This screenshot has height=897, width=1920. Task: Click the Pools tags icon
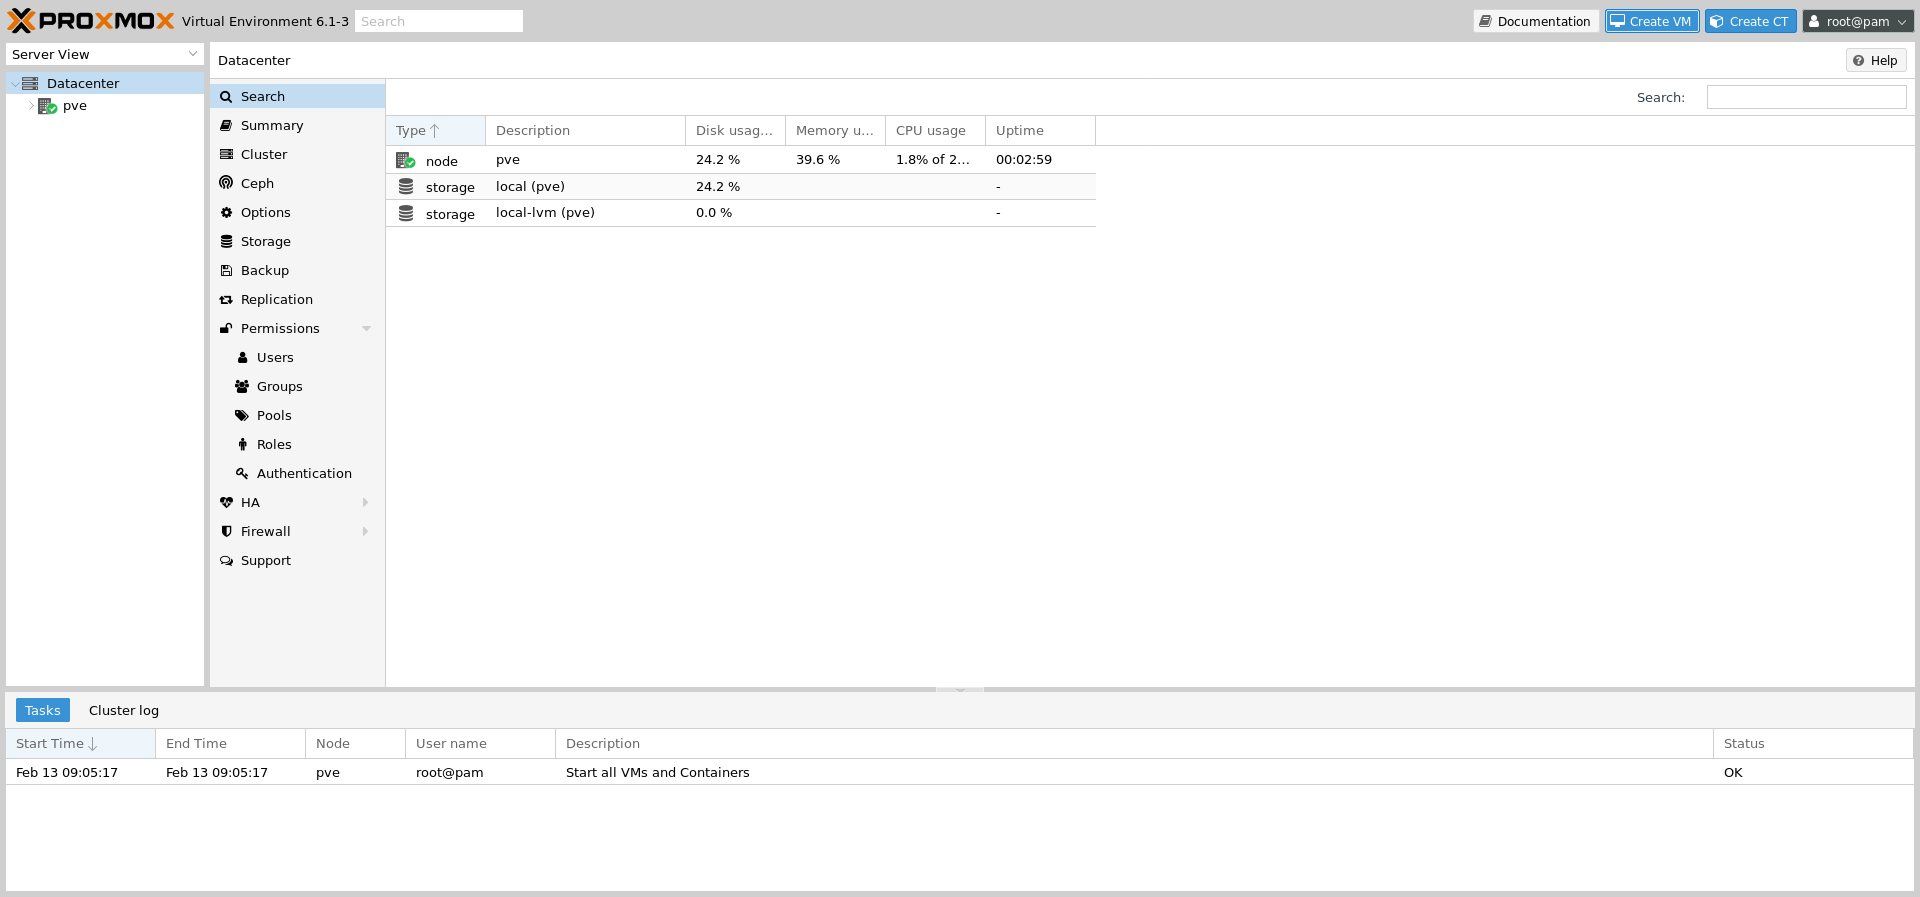[x=242, y=416]
